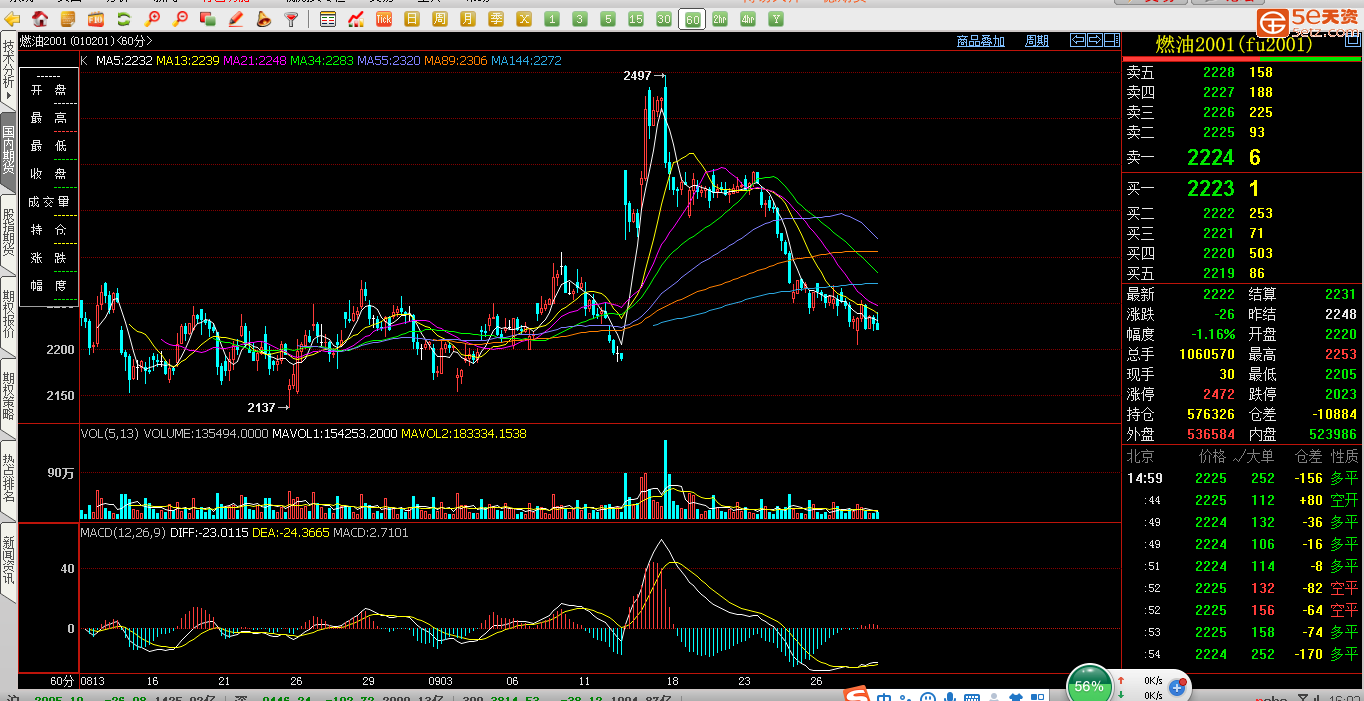Switch to the 1-minute period button
The height and width of the screenshot is (701, 1364).
coord(552,19)
